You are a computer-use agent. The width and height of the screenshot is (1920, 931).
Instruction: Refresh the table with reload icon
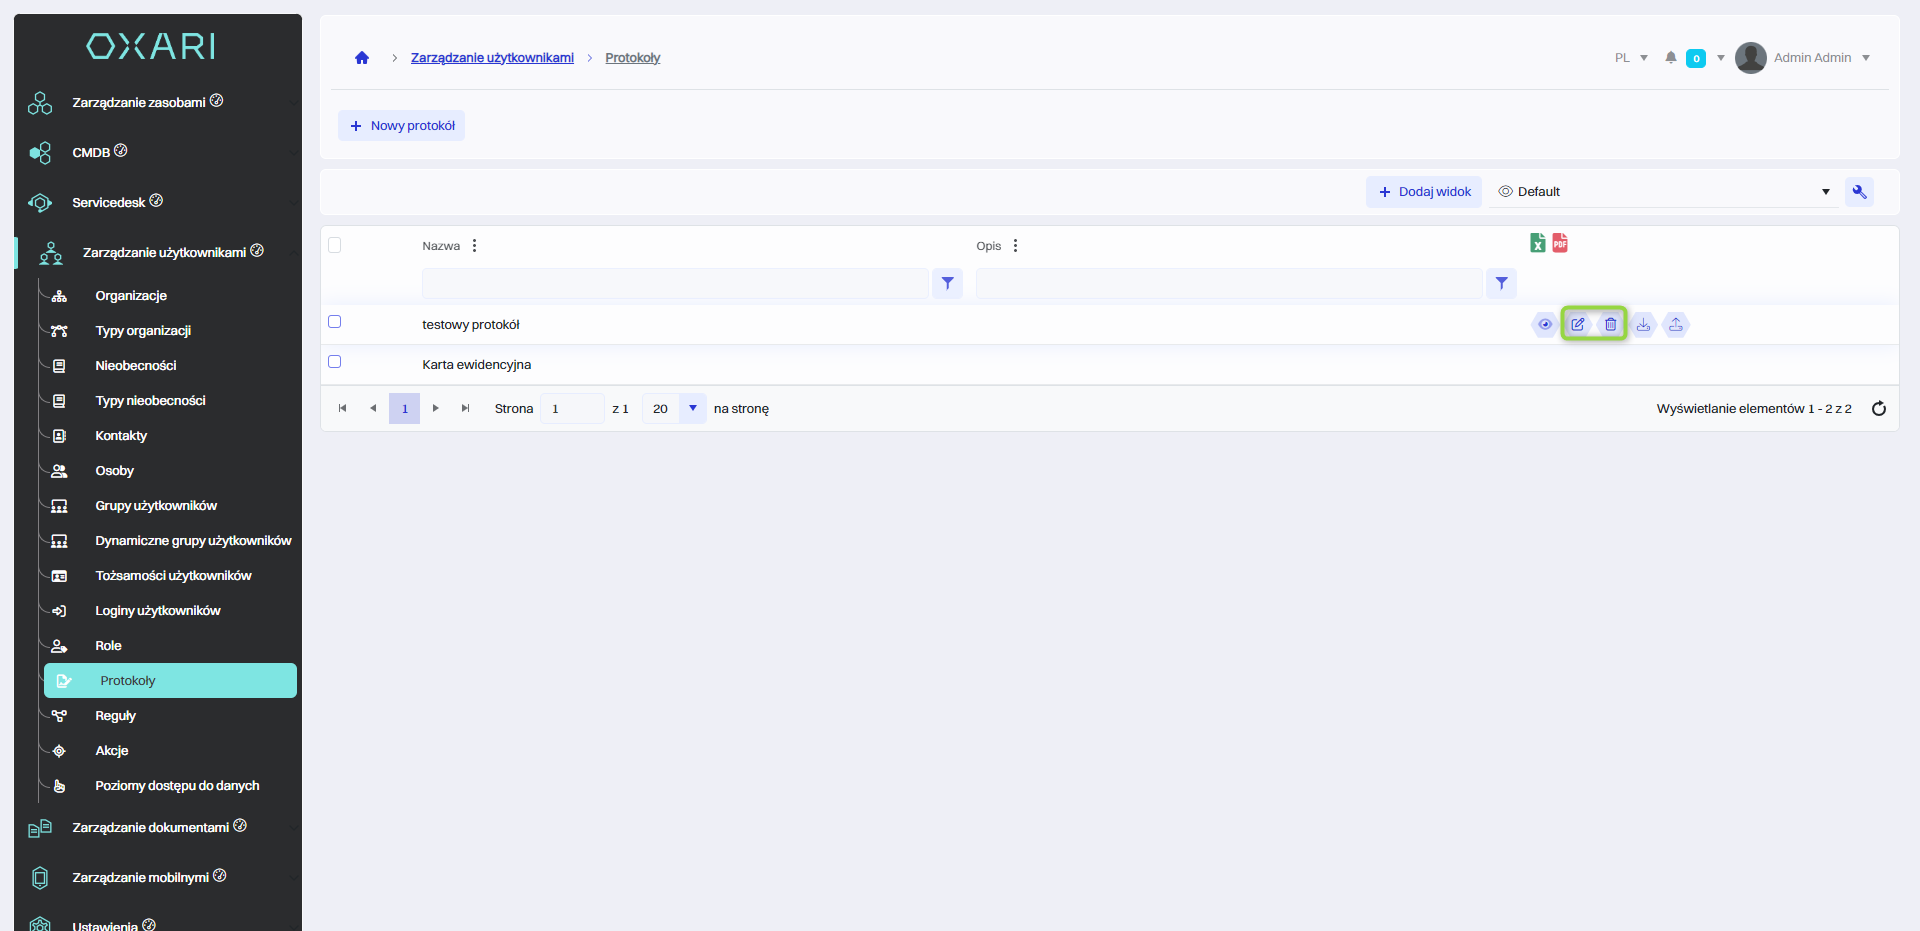click(1878, 408)
